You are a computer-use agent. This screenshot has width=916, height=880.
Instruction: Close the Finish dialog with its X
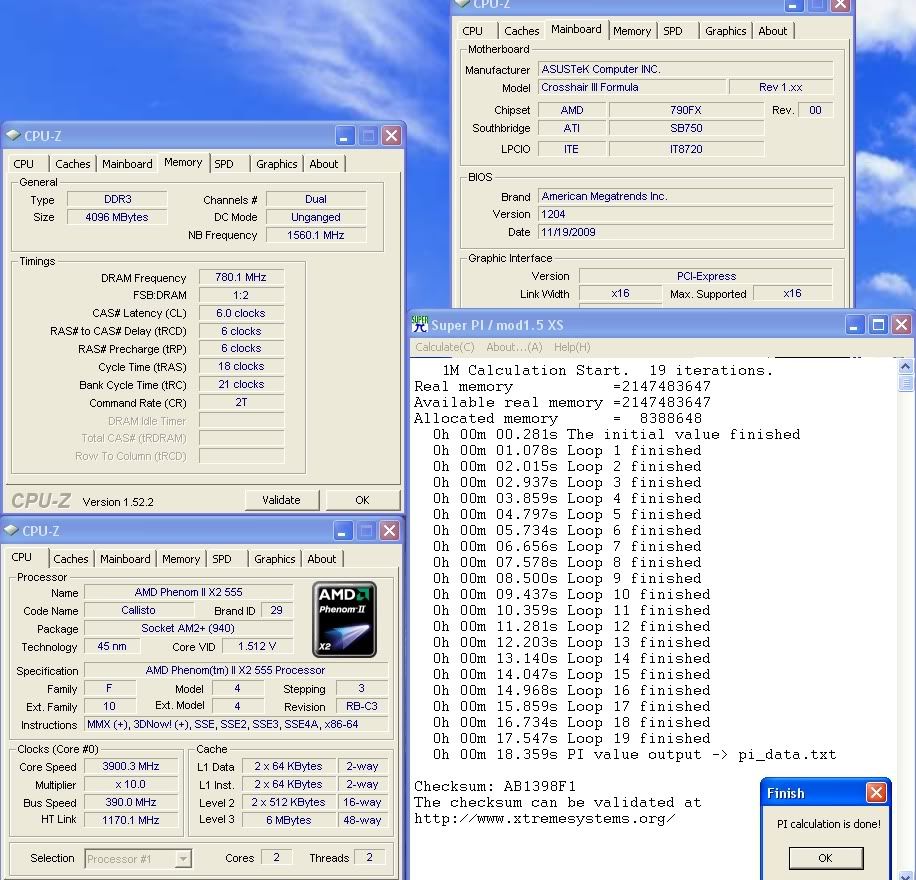[876, 793]
